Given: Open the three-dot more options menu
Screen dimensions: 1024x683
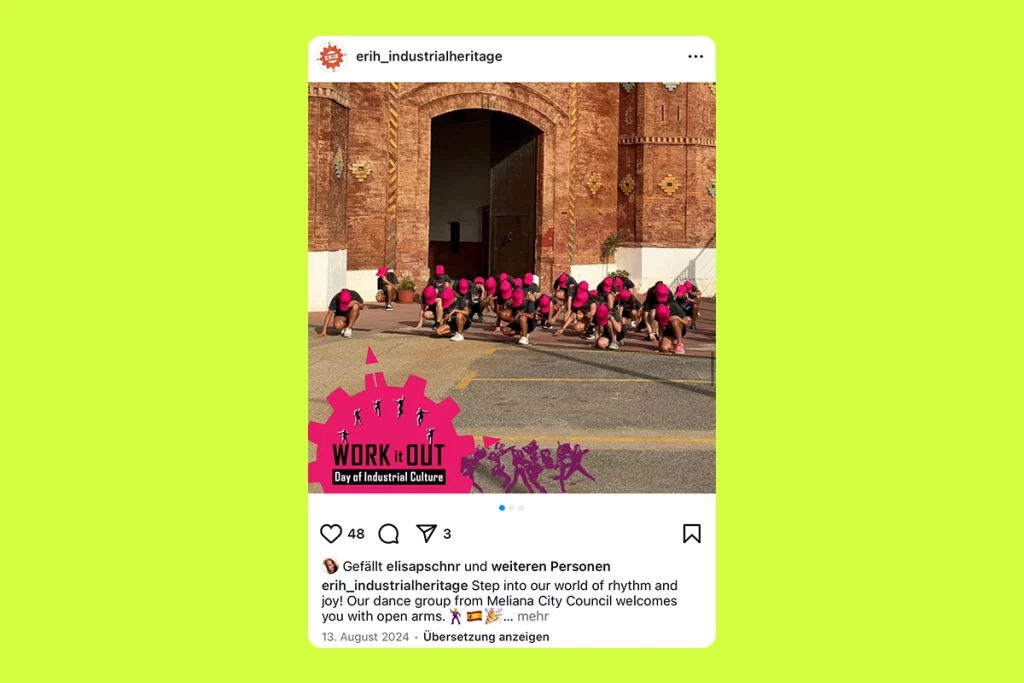Looking at the screenshot, I should [x=696, y=56].
